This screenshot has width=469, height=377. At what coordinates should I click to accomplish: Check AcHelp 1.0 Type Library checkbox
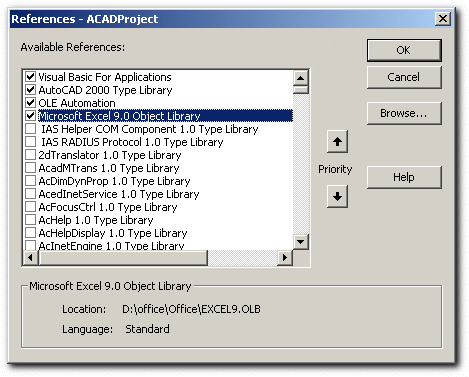coord(30,220)
